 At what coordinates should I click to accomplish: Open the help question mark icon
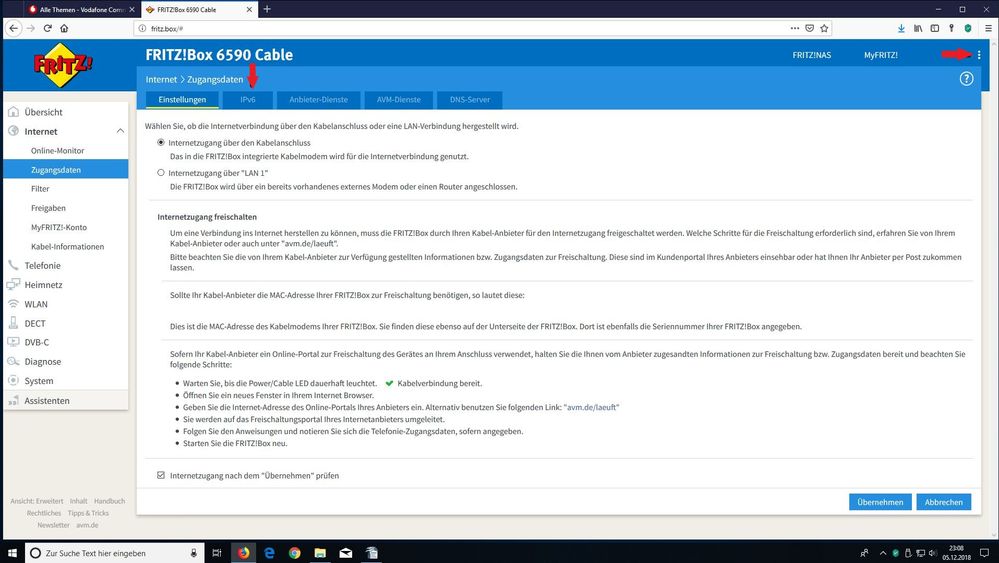[x=966, y=79]
